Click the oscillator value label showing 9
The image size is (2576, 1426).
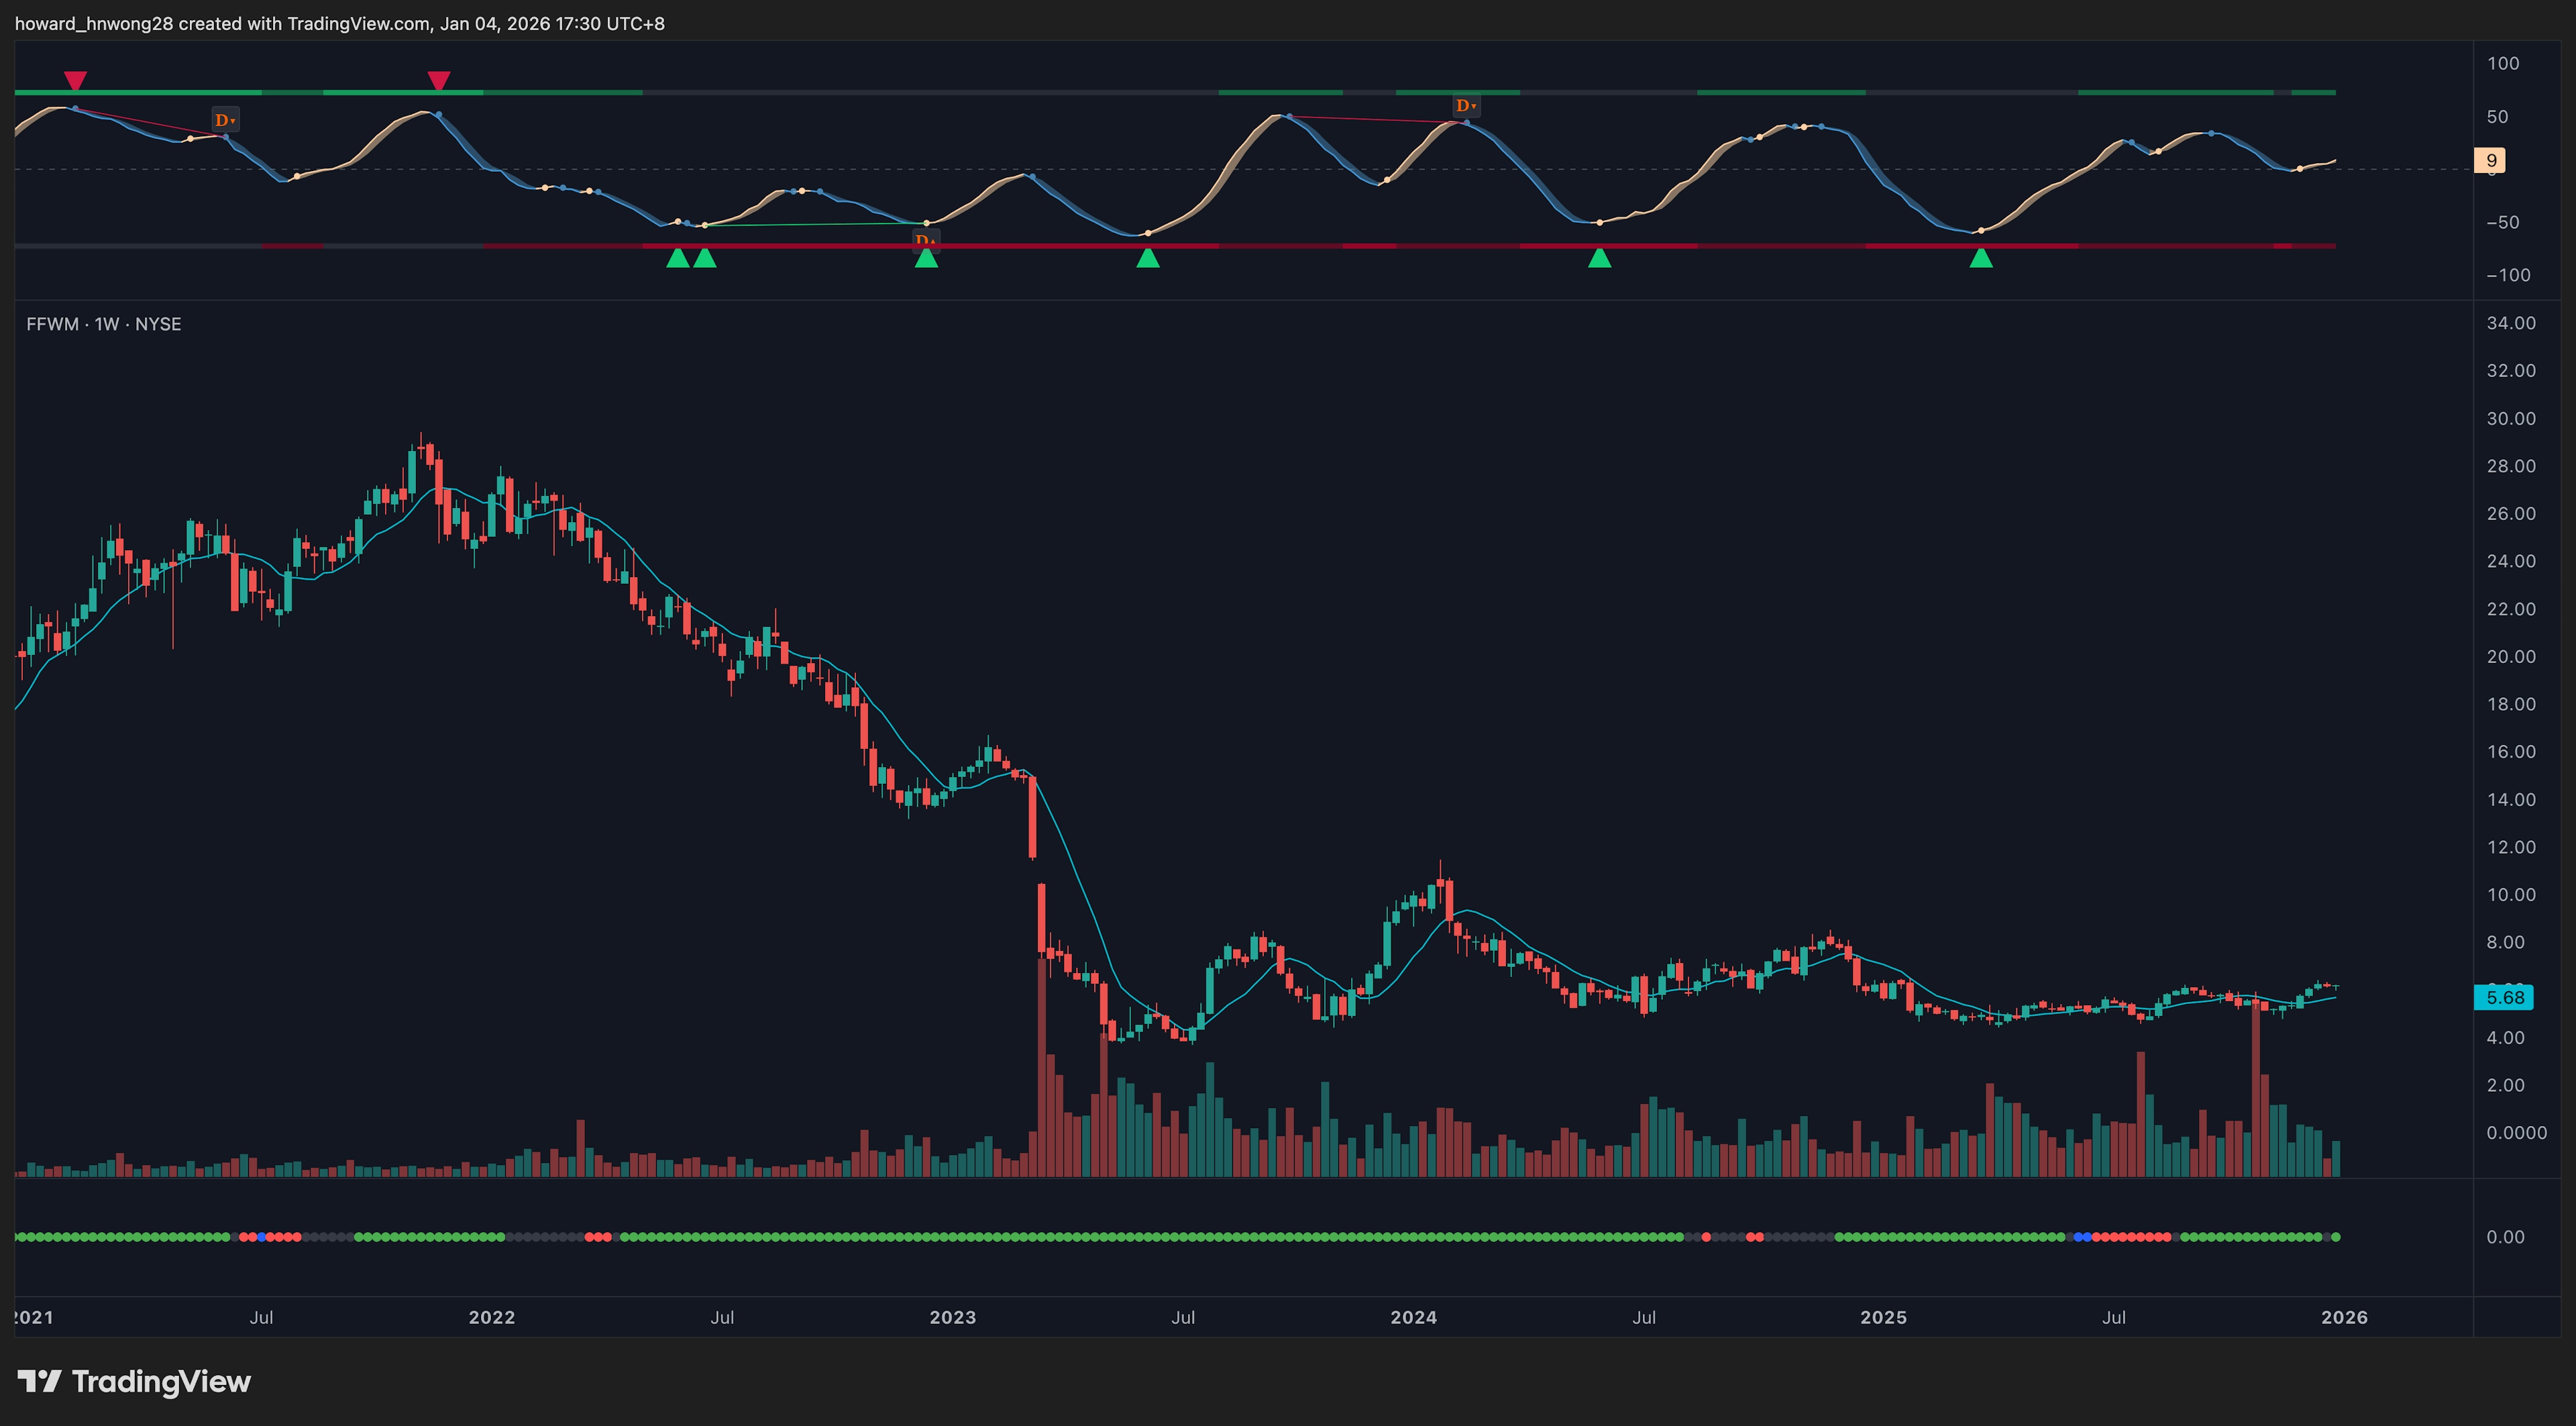coord(2490,160)
